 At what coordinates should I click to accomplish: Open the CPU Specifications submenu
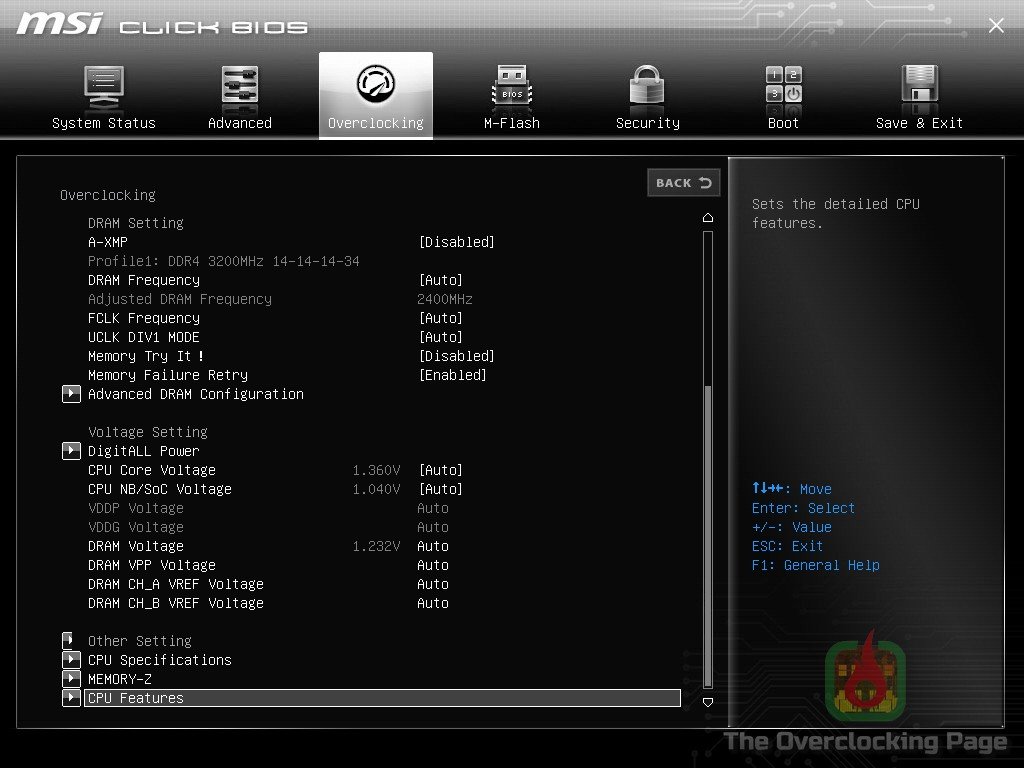coord(159,660)
